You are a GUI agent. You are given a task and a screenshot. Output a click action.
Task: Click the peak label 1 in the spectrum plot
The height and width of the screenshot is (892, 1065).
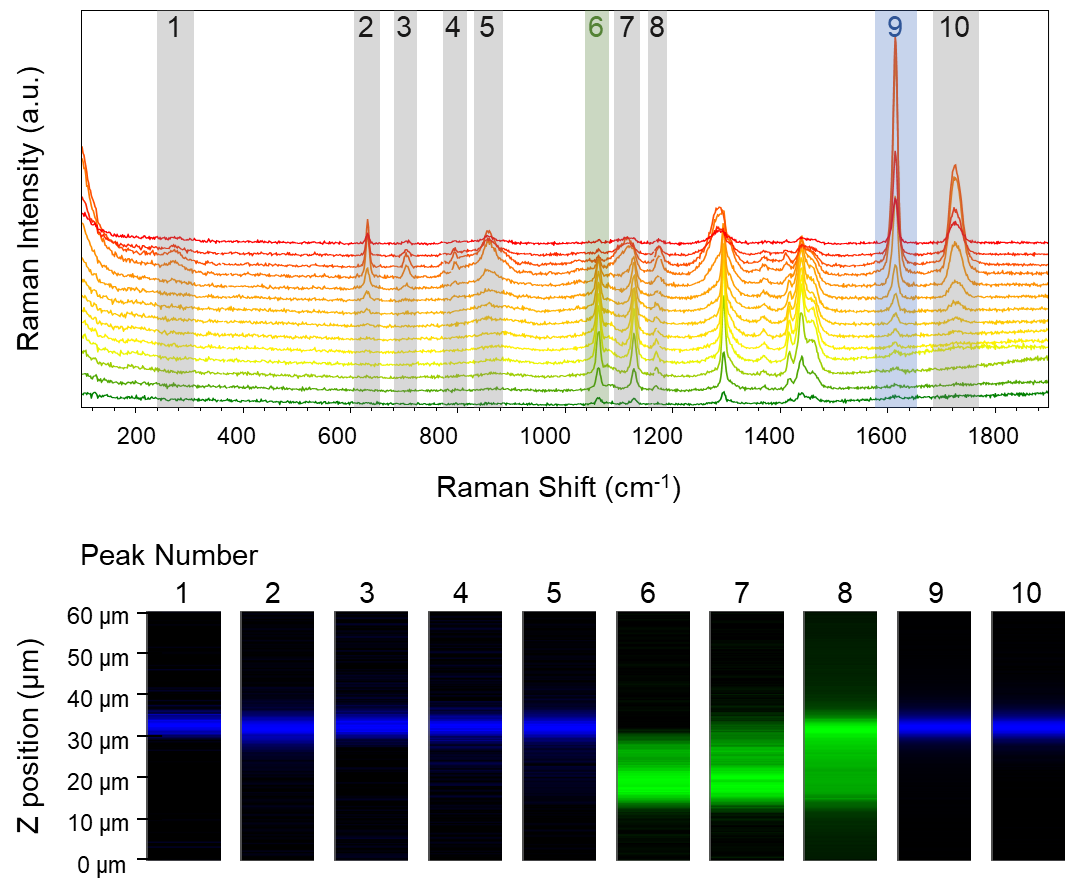pyautogui.click(x=175, y=27)
